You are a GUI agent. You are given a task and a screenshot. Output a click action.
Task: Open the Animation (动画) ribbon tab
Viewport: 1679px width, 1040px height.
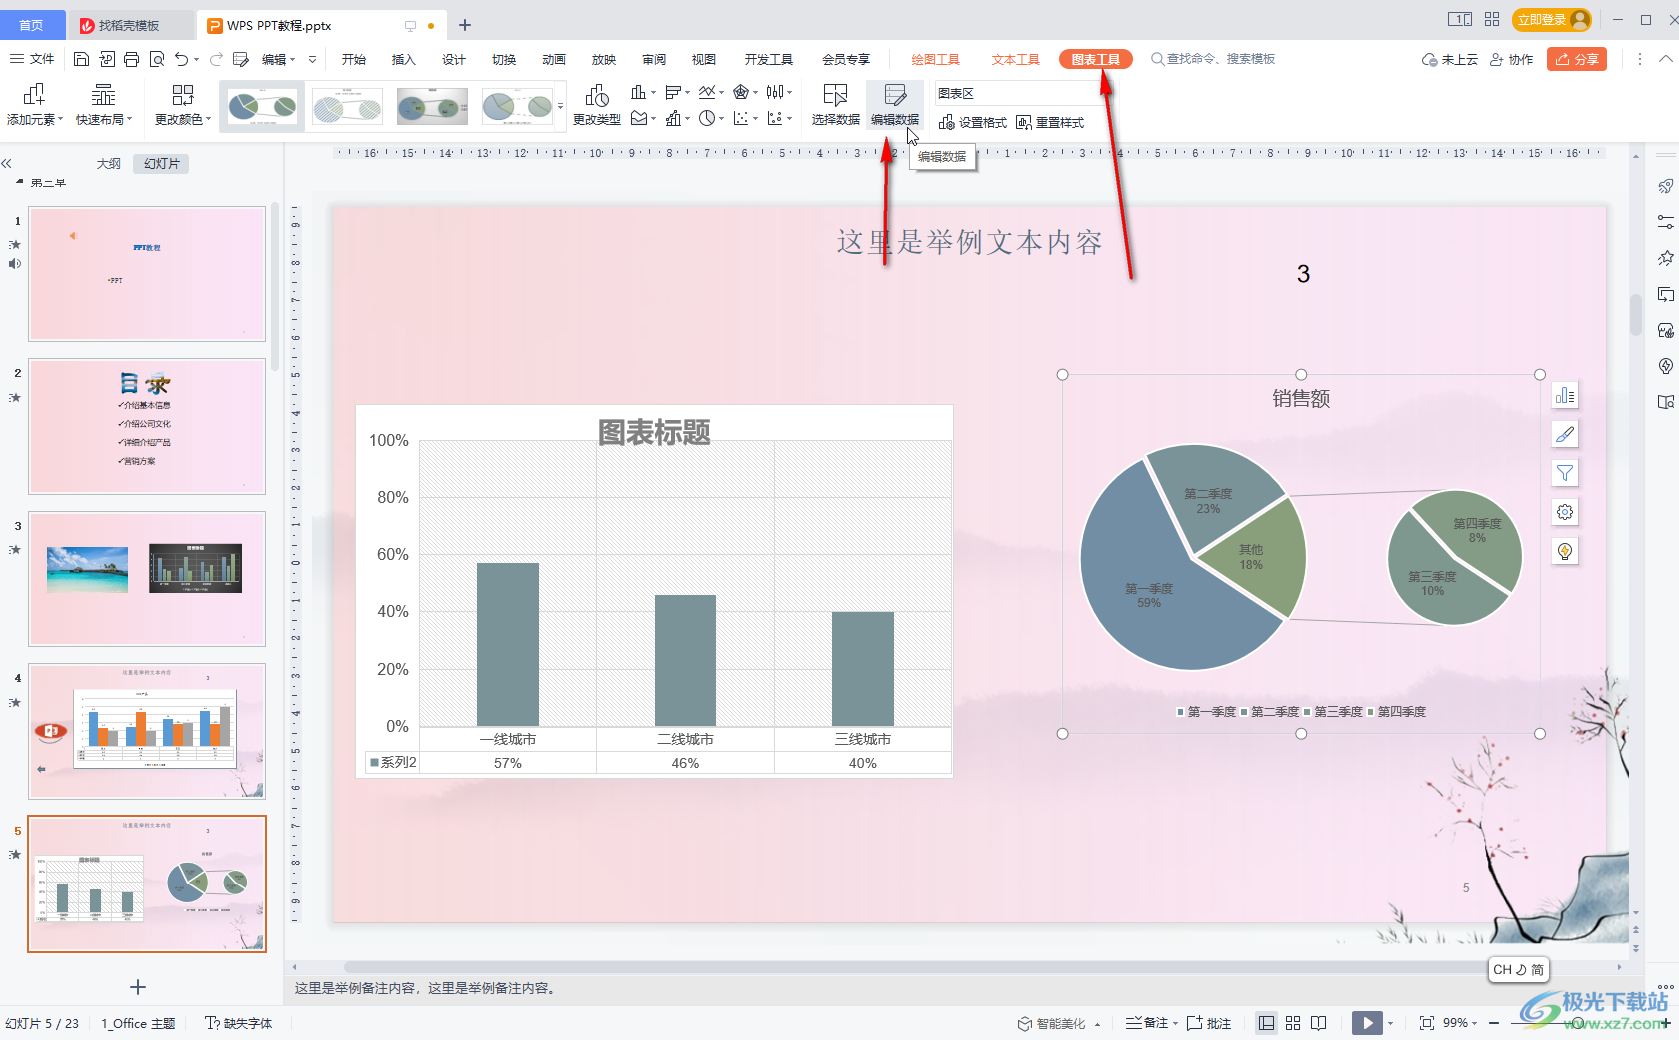[x=553, y=59]
